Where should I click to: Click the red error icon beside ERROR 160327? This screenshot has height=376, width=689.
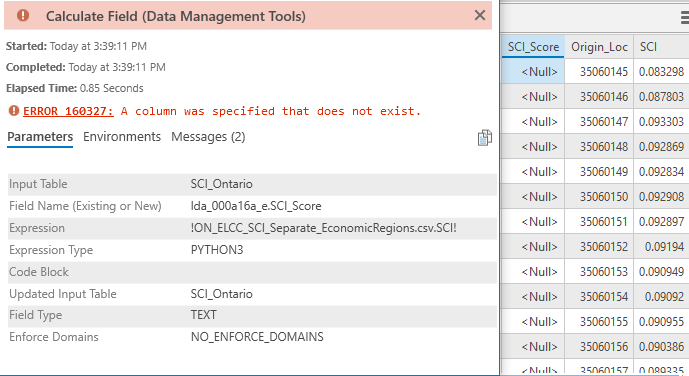[14, 111]
